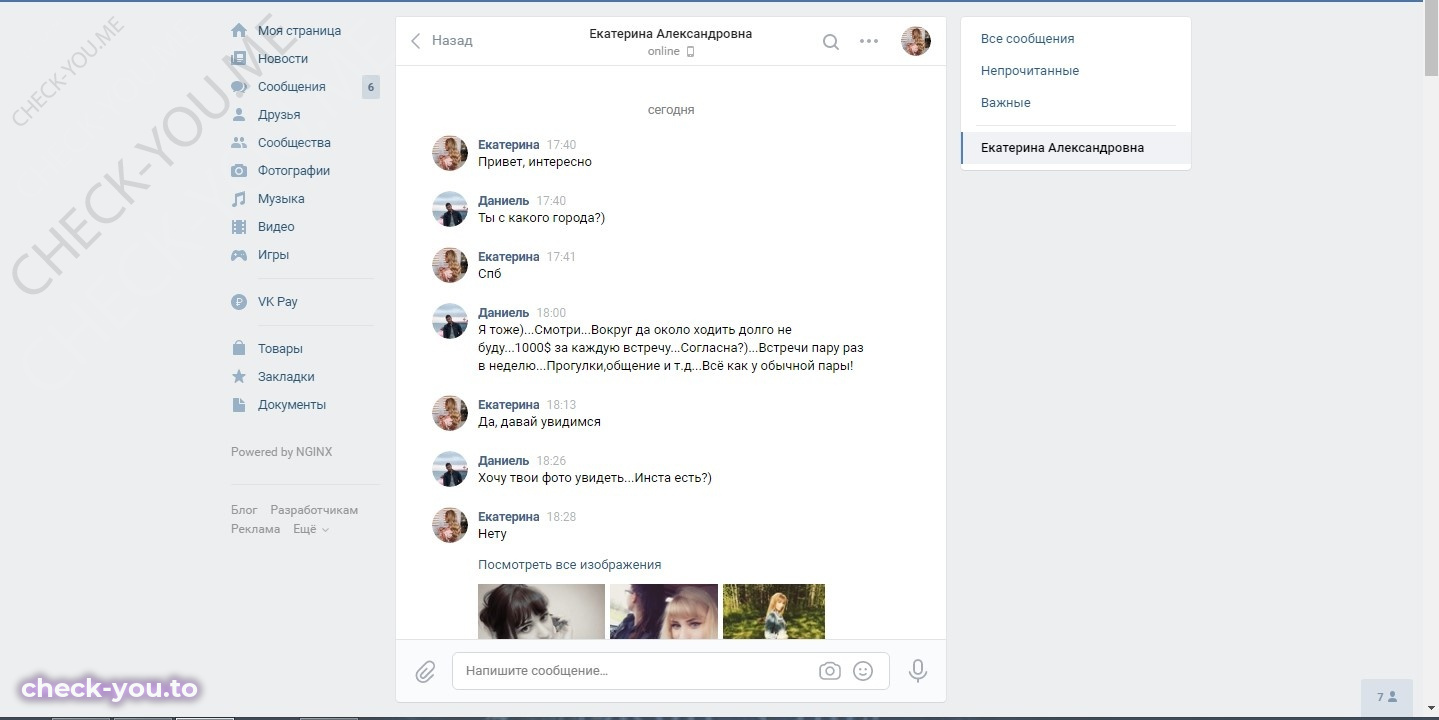Image resolution: width=1439 pixels, height=720 pixels.
Task: Click the message Да, давай увидимся
Action: point(540,422)
